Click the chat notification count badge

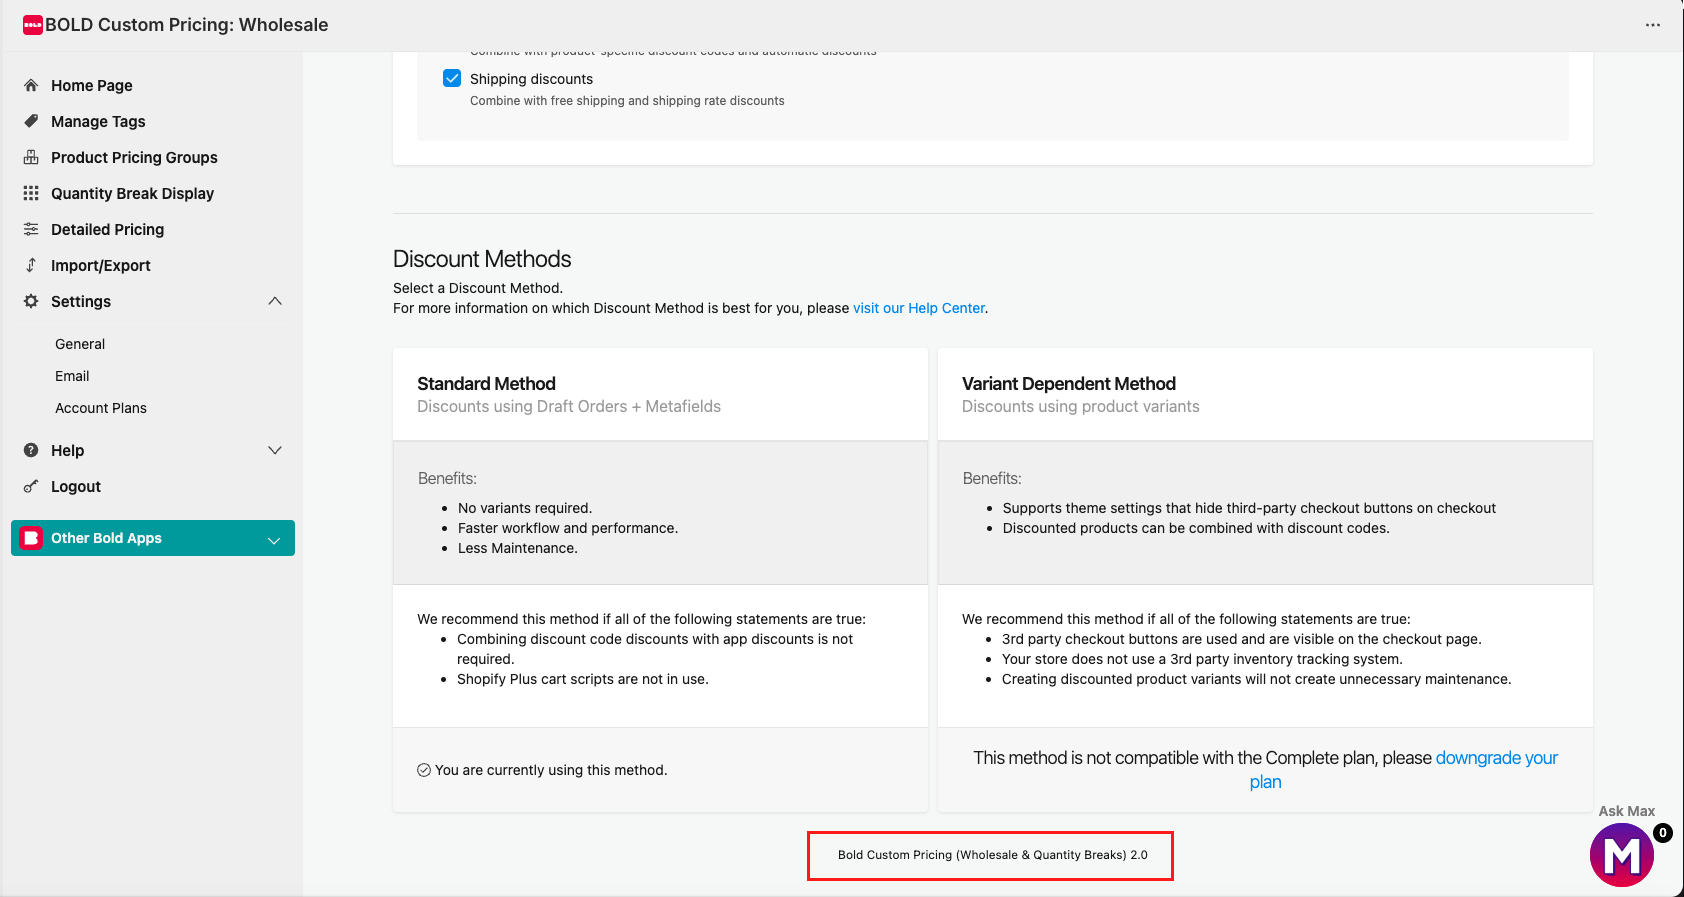[x=1663, y=833]
